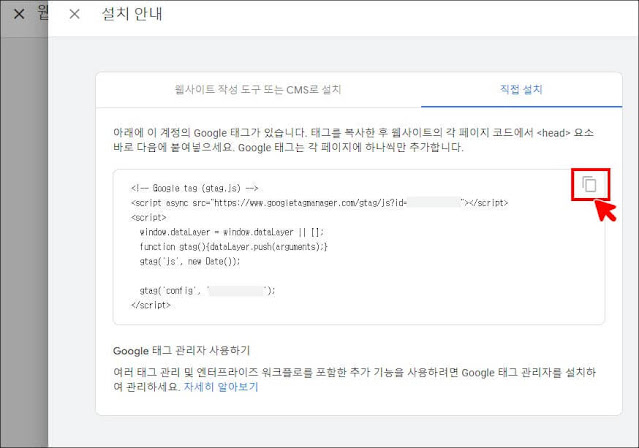Copy the Google tag code snippet
This screenshot has height=448, width=639.
tap(589, 185)
